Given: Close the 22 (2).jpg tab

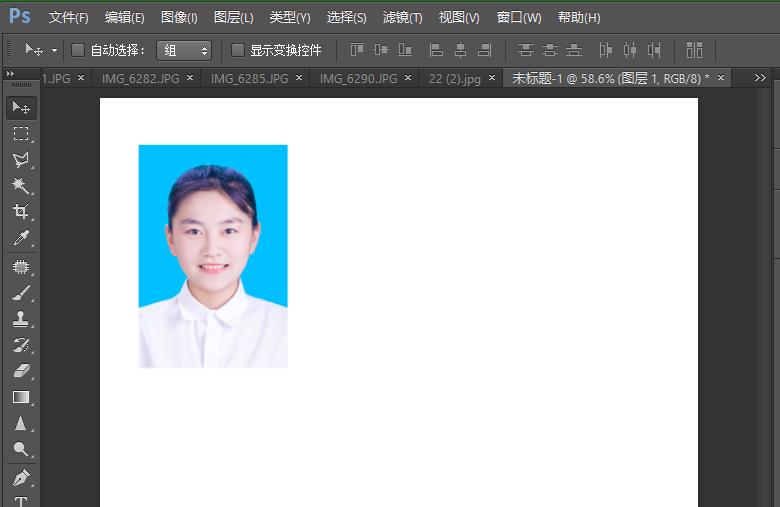Looking at the screenshot, I should [x=491, y=78].
